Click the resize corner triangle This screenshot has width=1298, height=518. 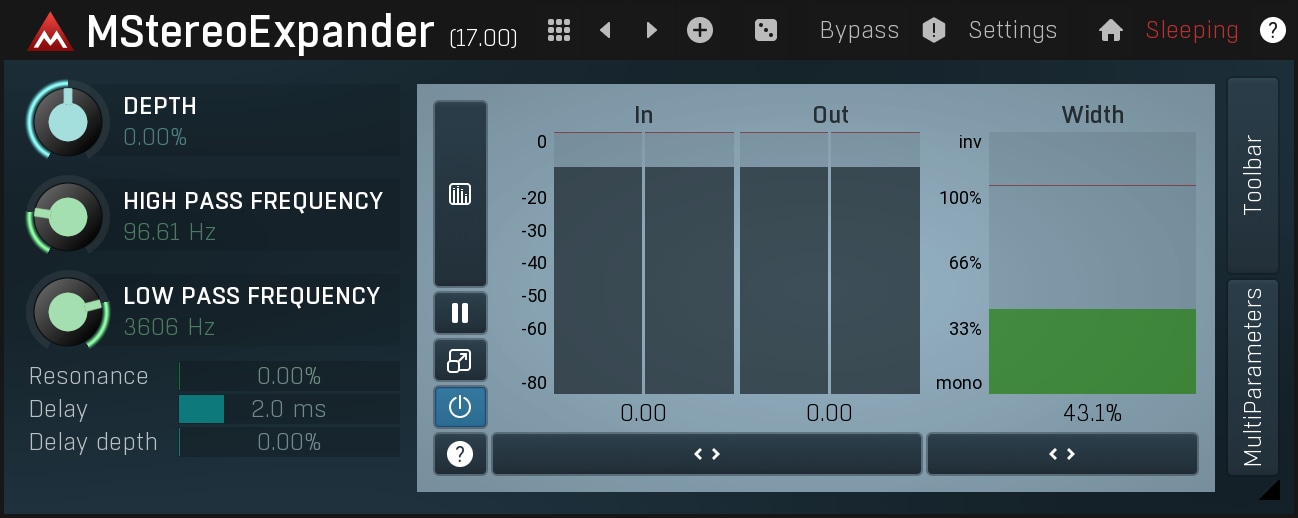pos(1268,489)
